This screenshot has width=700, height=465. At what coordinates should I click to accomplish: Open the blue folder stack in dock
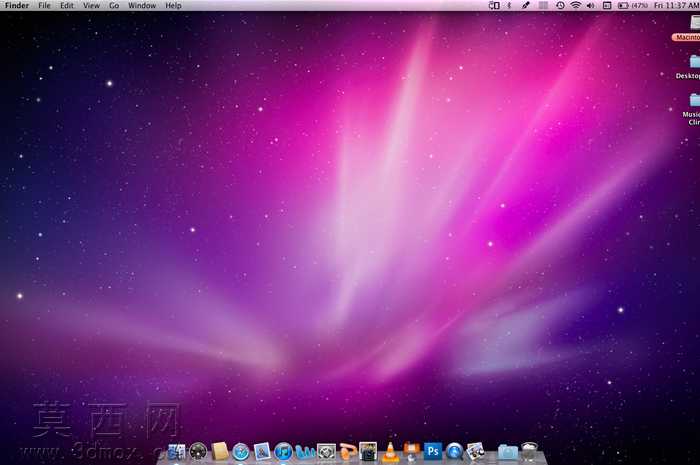(x=508, y=452)
